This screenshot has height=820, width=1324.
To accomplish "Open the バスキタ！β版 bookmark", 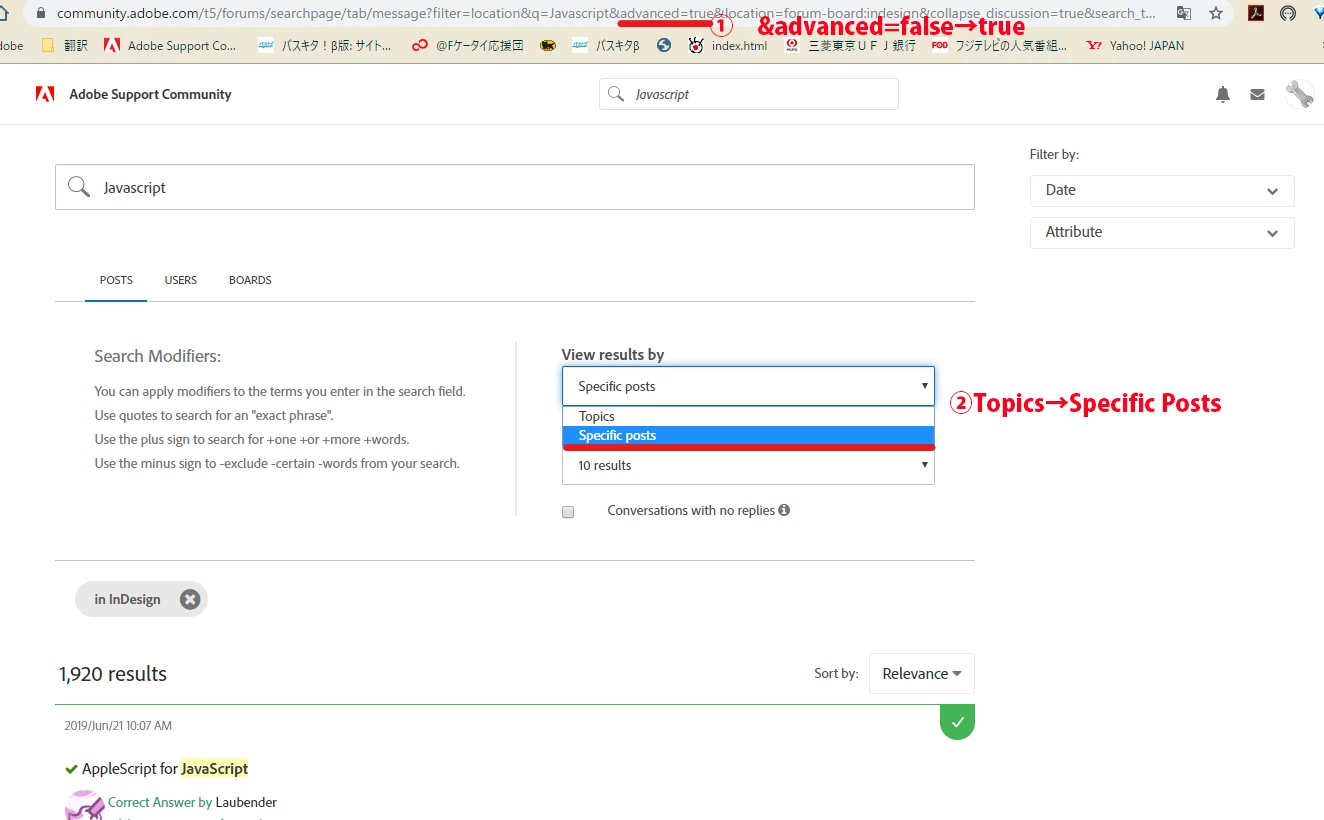I will pyautogui.click(x=325, y=45).
